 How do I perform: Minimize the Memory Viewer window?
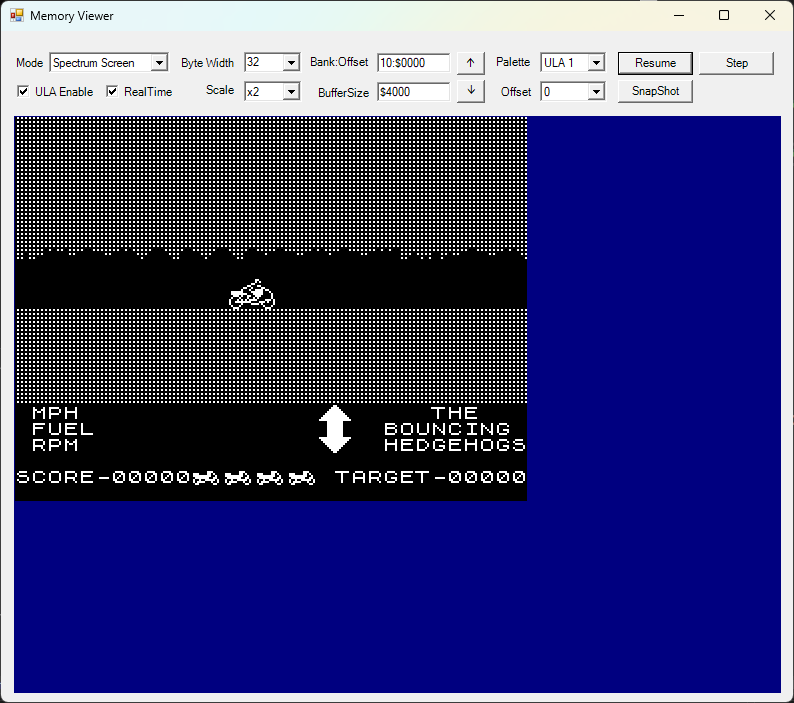679,15
